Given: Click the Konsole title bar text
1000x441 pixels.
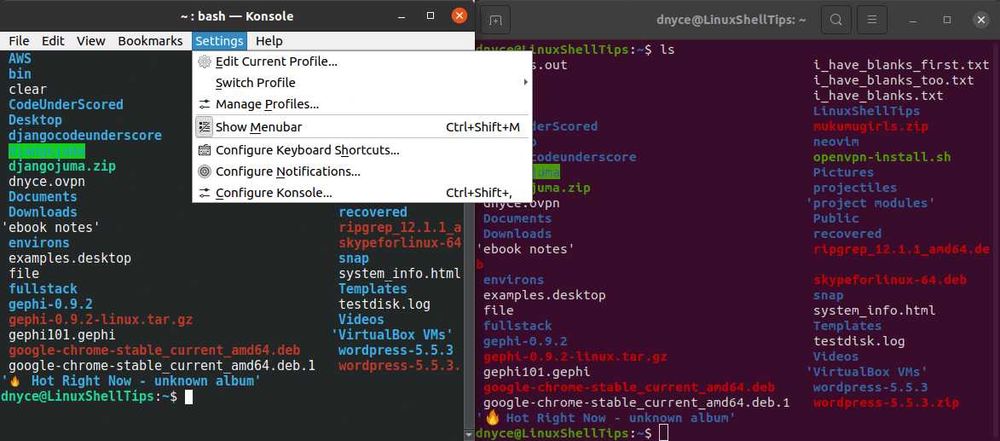Looking at the screenshot, I should (x=237, y=16).
